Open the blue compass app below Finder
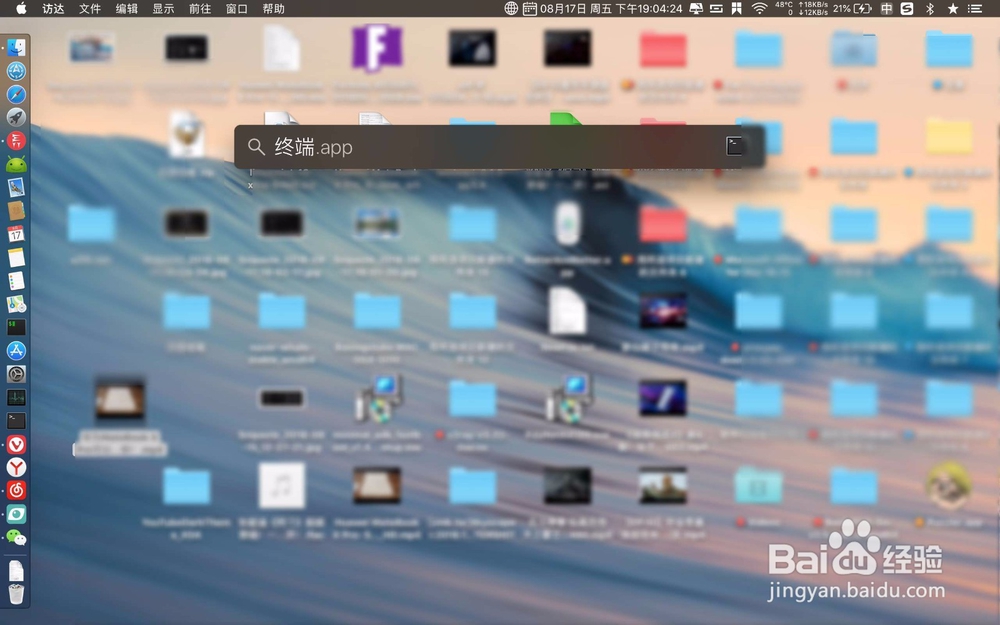Screen dimensions: 1000x625 (16, 71)
